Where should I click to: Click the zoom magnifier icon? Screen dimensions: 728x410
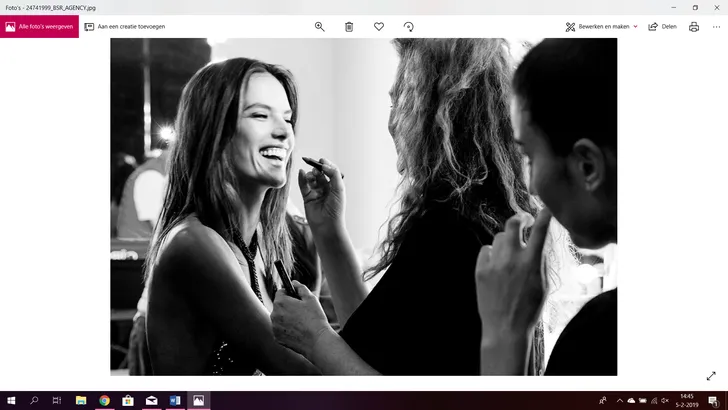320,27
